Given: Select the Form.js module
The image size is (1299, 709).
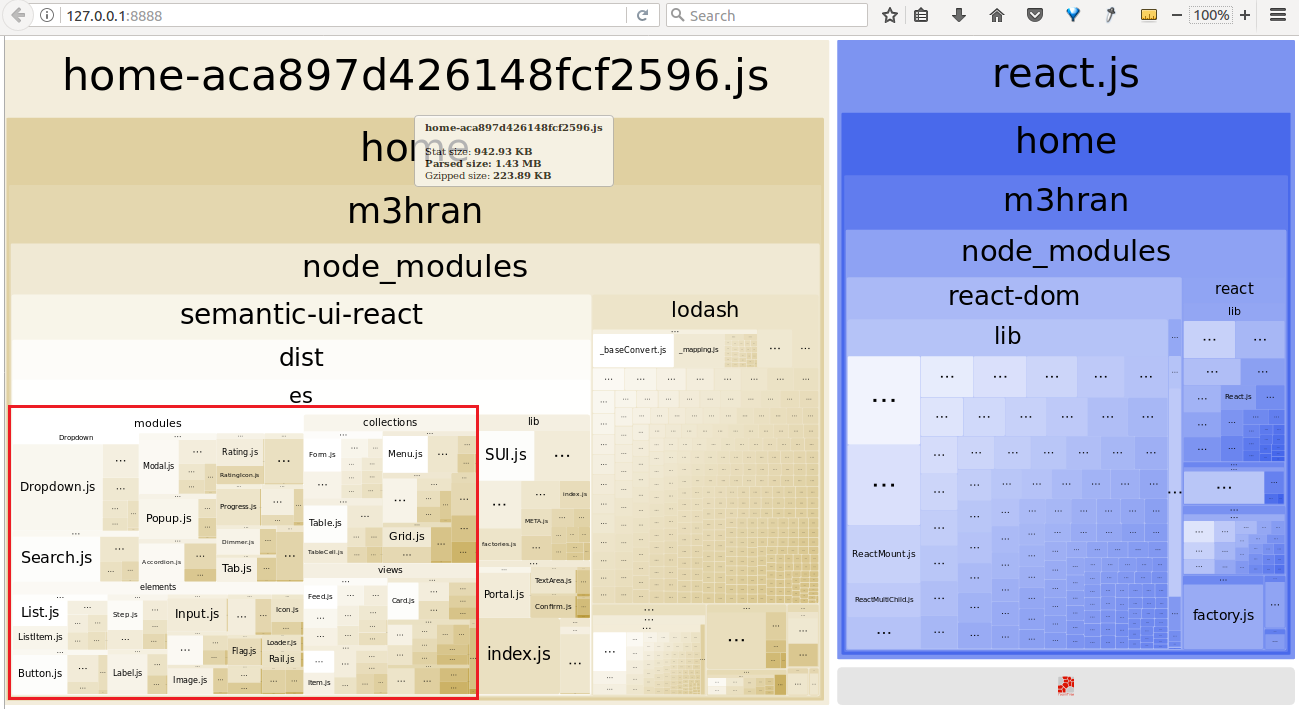Looking at the screenshot, I should coord(321,454).
